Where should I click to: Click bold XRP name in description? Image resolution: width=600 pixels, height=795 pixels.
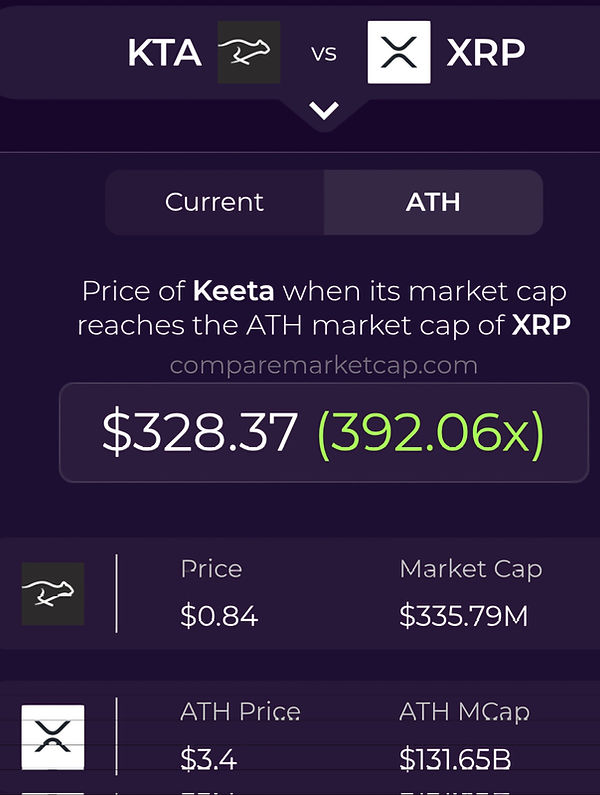pos(541,325)
